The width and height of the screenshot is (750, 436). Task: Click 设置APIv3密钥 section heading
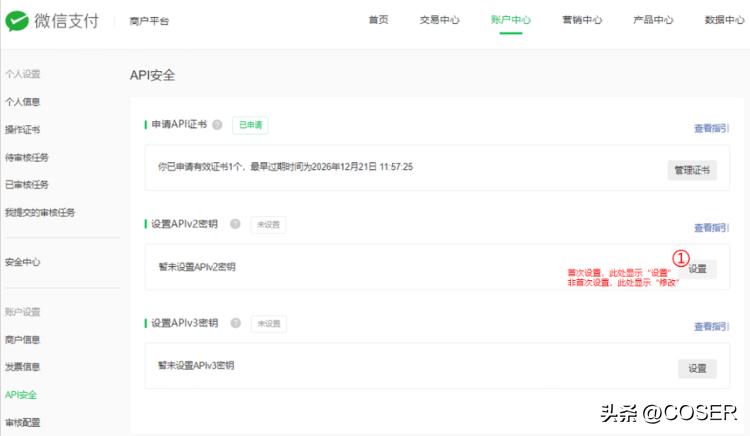[185, 323]
